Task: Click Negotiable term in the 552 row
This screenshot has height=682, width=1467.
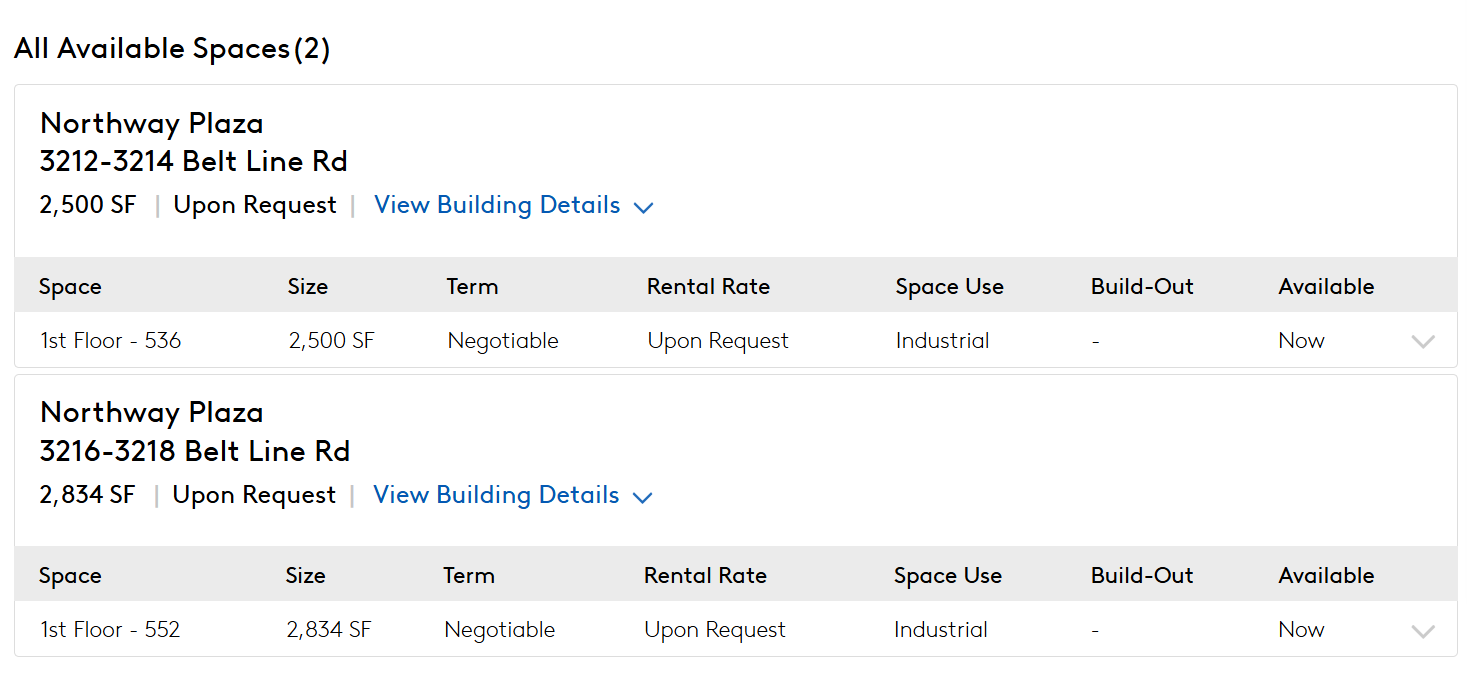Action: coord(500,629)
